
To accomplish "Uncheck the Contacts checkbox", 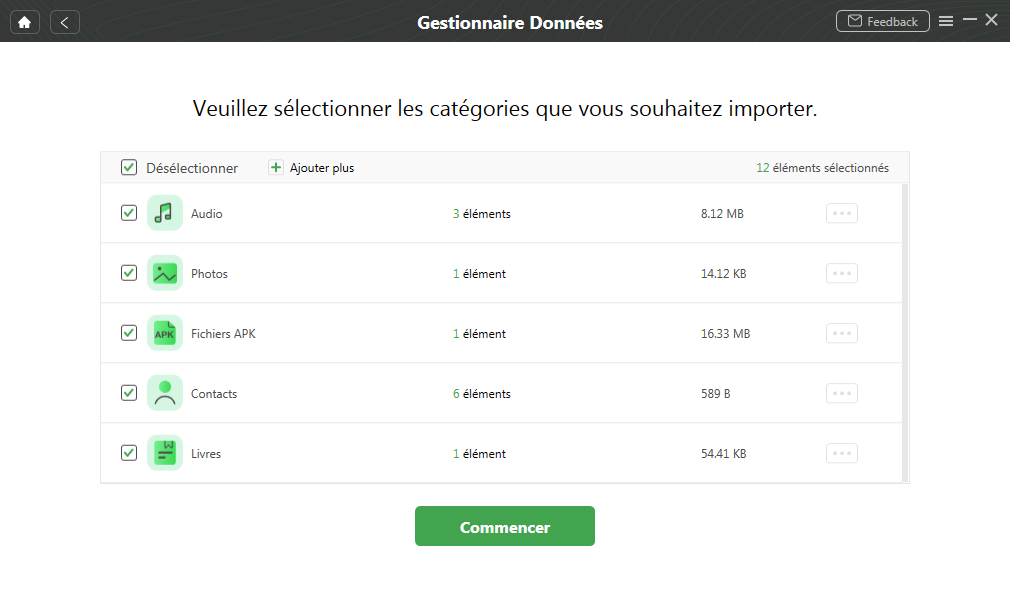I will point(129,392).
